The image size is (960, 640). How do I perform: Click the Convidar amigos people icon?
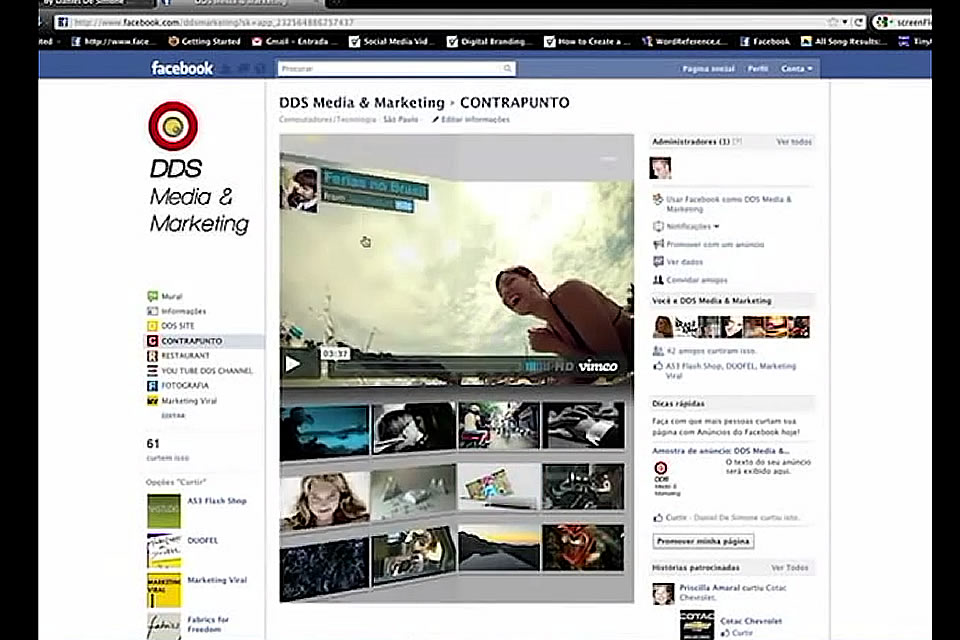click(658, 280)
